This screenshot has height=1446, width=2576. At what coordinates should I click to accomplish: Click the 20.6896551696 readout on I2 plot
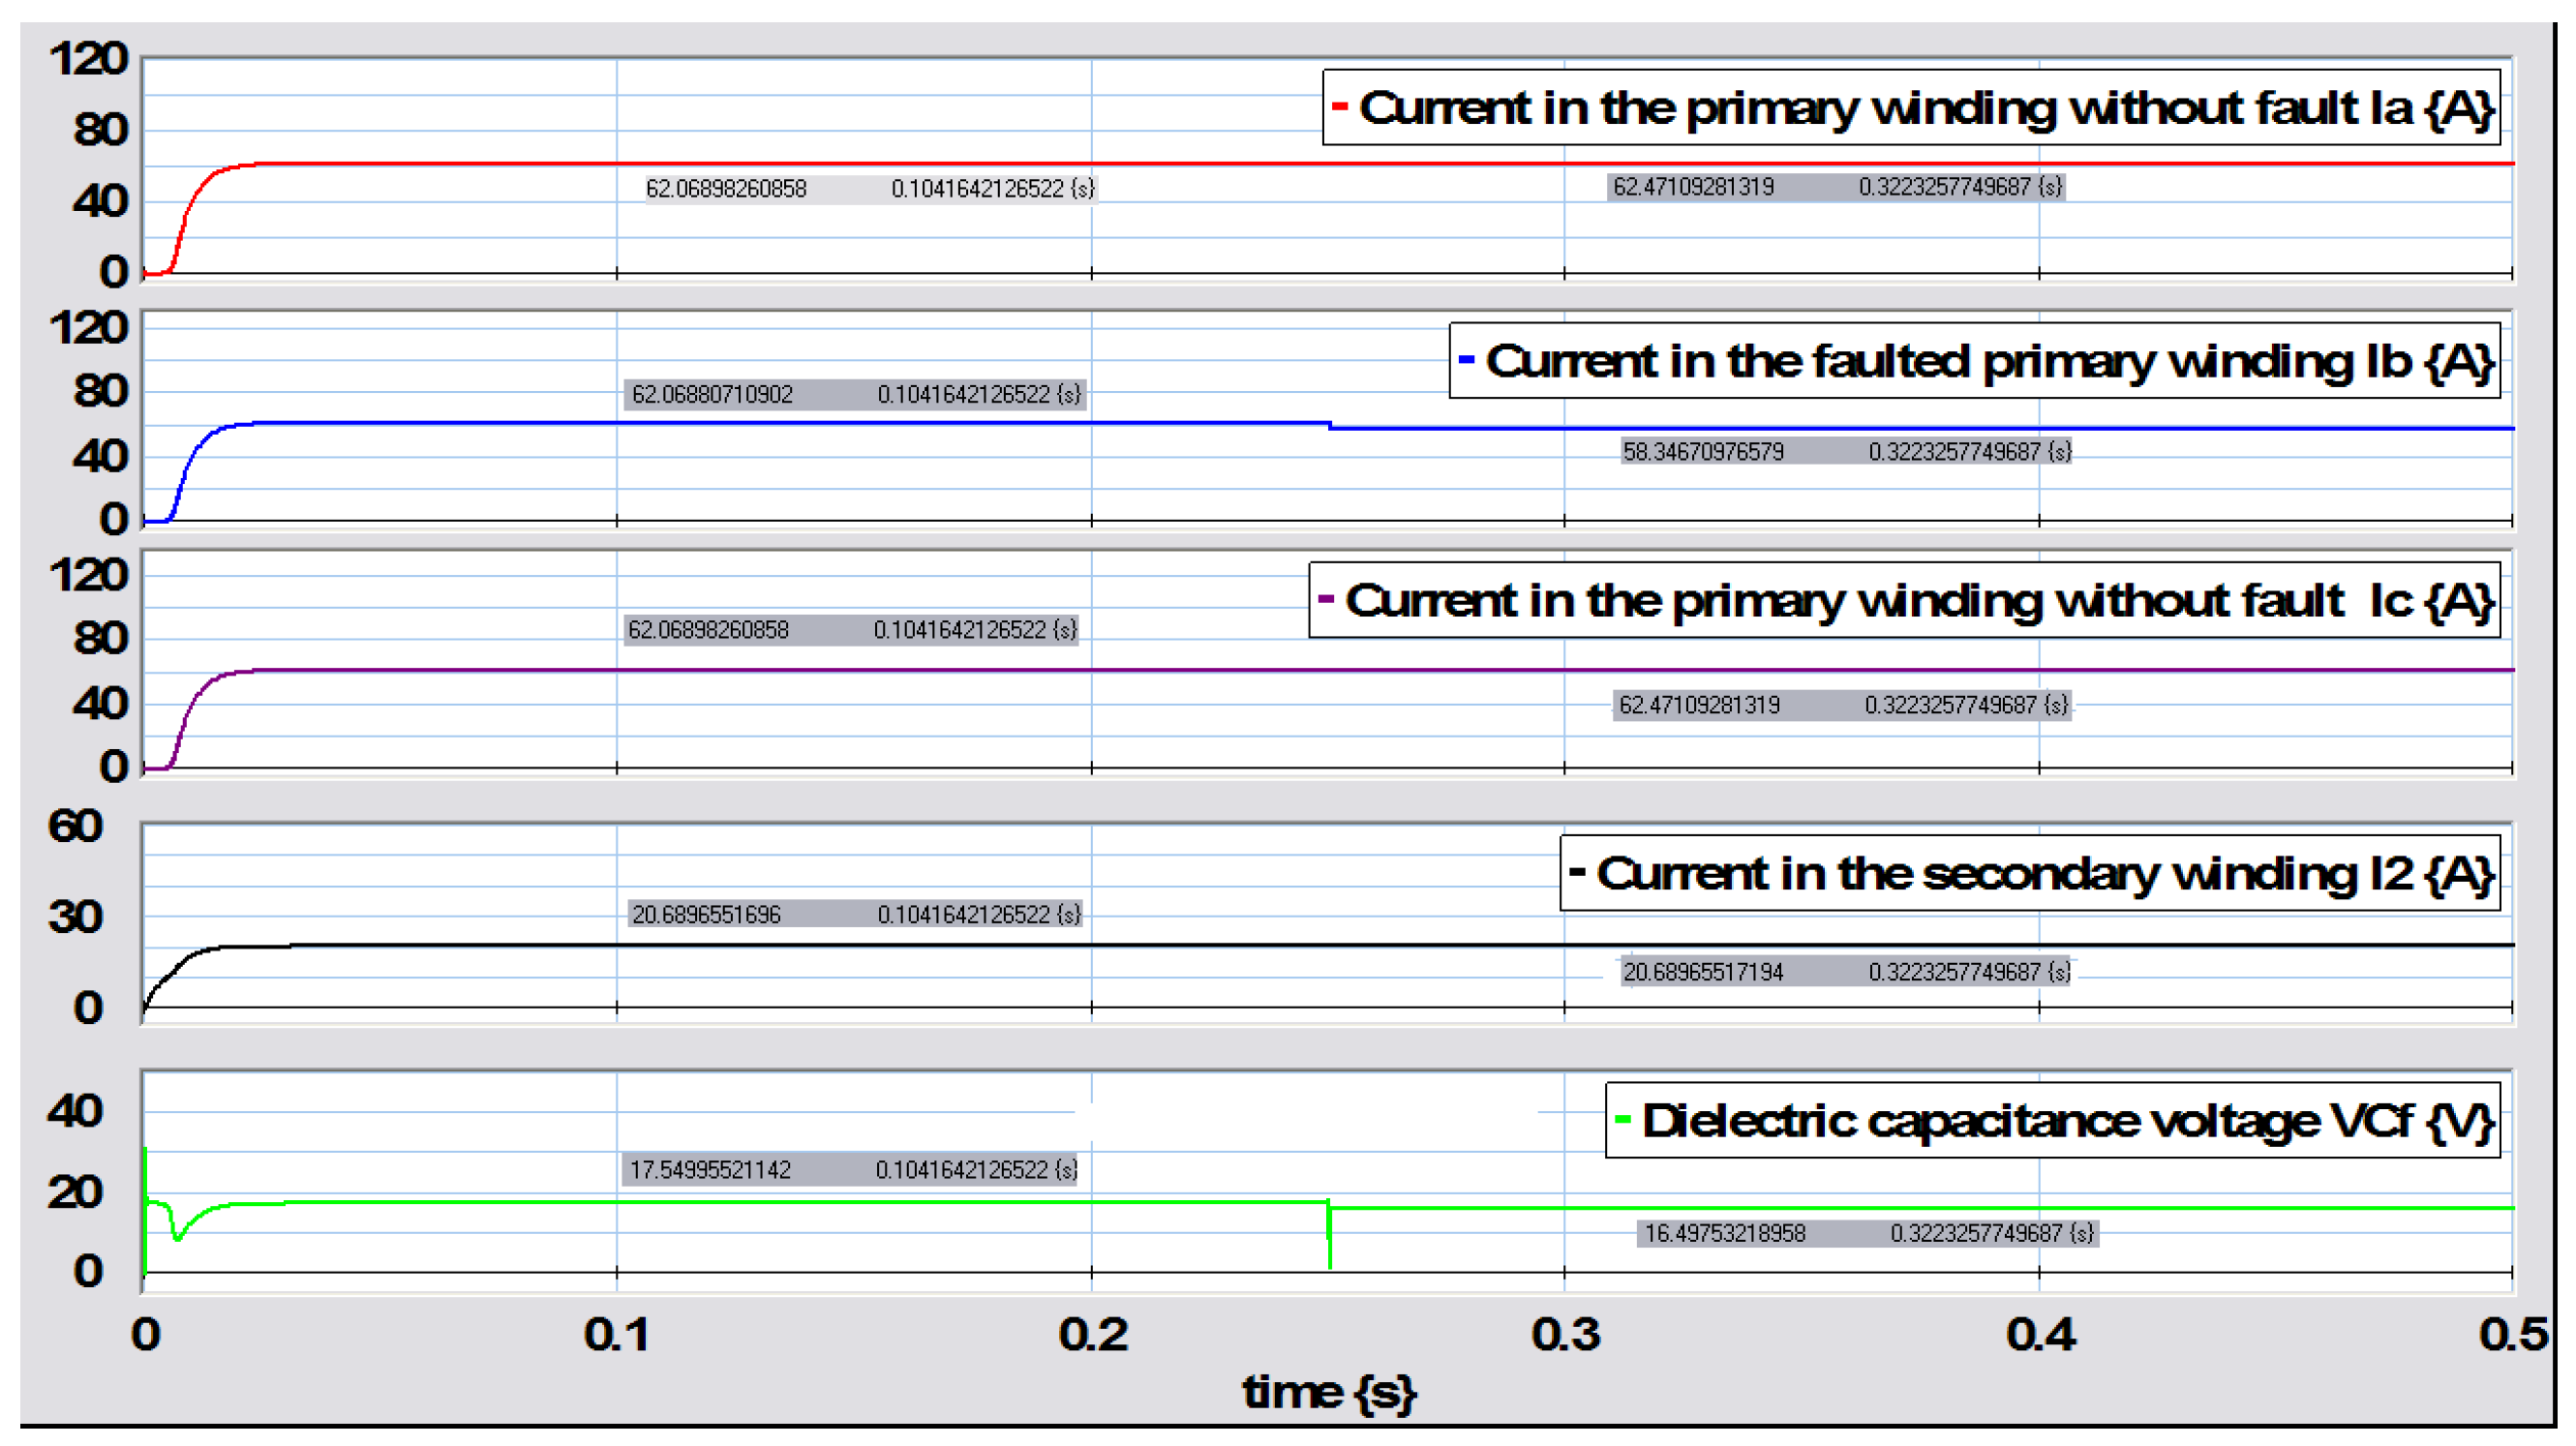point(706,914)
